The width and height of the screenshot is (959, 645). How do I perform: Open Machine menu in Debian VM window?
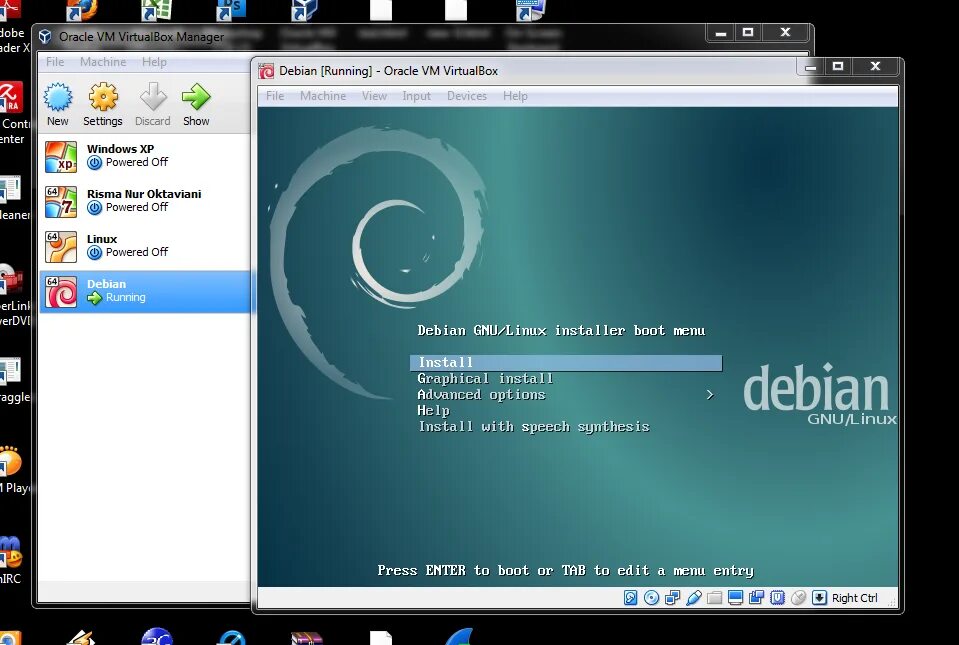(323, 96)
